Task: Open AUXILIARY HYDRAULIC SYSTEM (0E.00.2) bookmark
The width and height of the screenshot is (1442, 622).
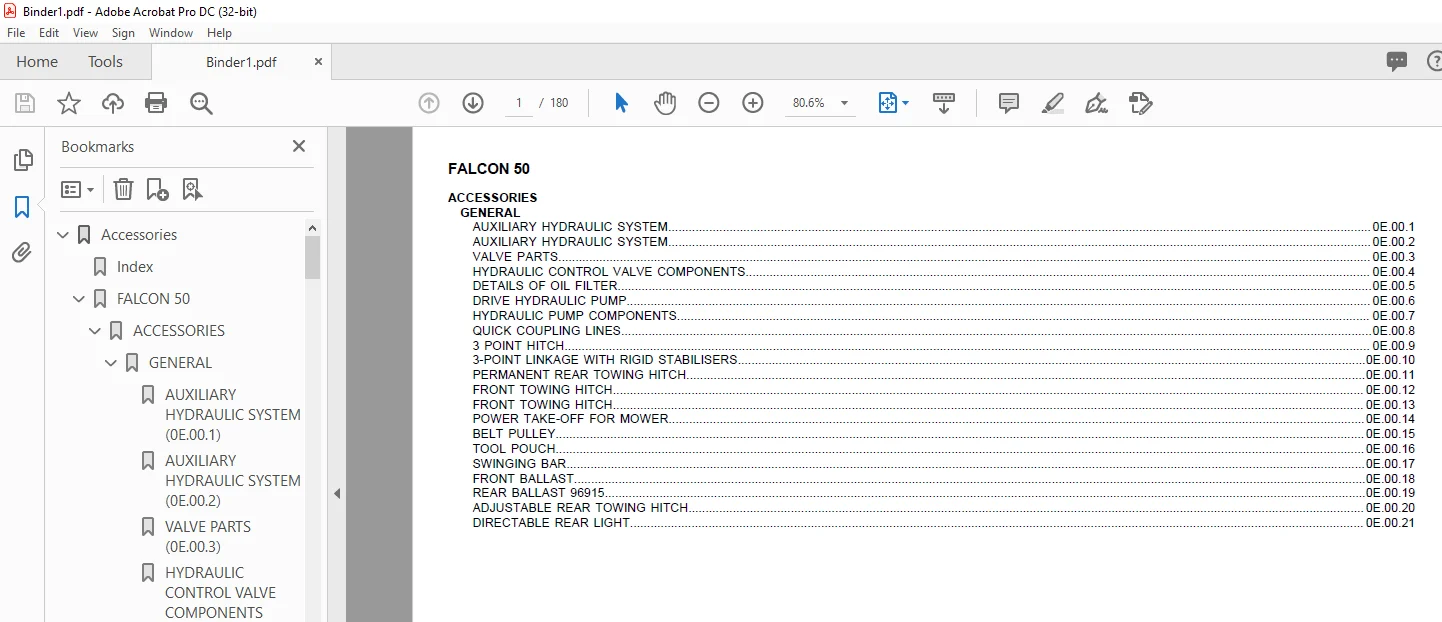Action: click(232, 481)
